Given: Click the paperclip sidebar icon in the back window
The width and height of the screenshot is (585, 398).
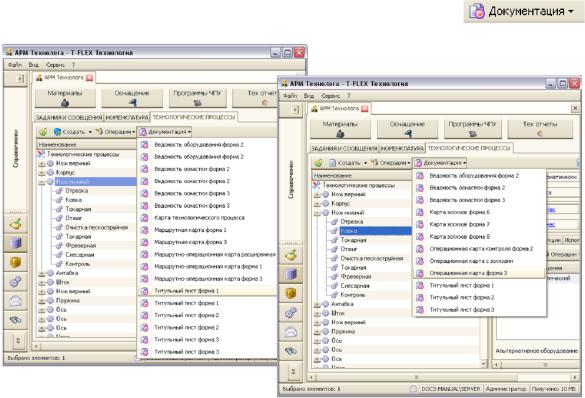Looking at the screenshot, I should click(x=15, y=320).
